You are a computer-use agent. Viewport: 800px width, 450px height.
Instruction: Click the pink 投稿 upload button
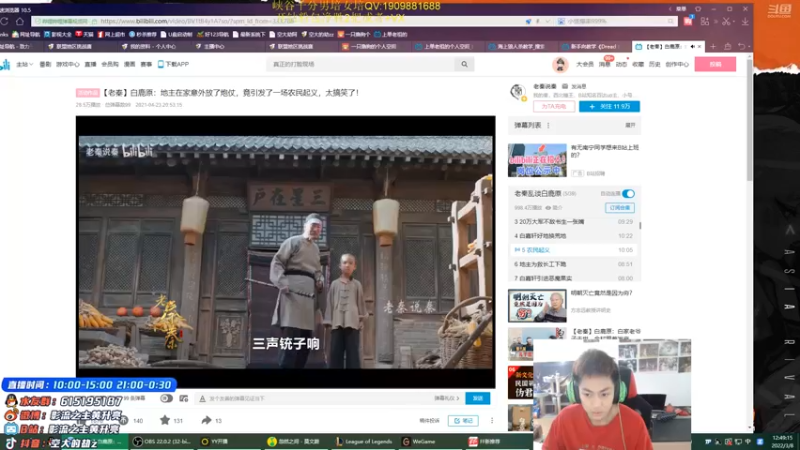pos(715,64)
